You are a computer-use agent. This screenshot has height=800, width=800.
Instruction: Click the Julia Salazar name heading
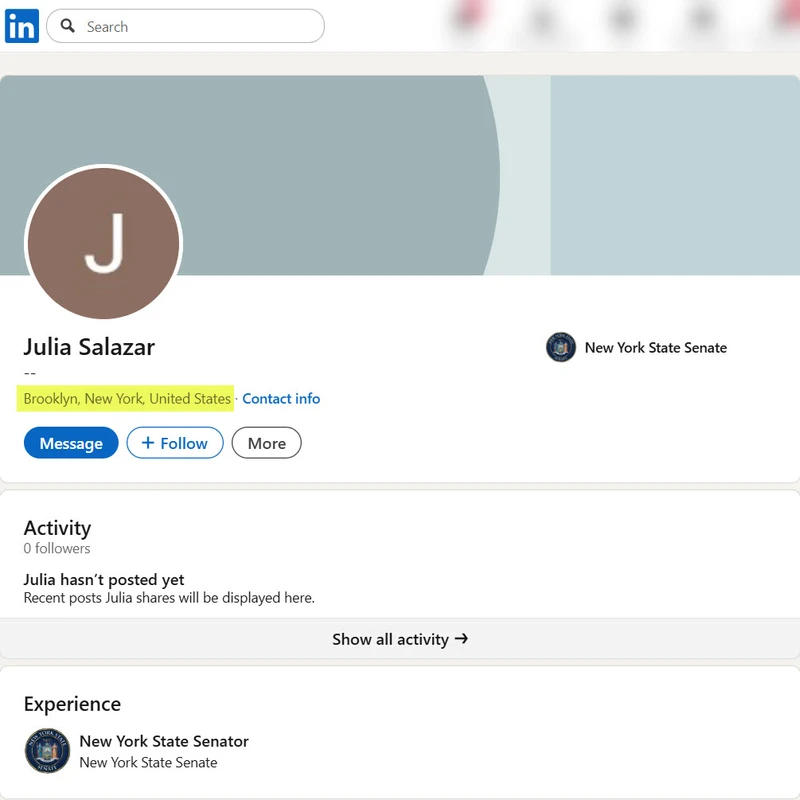click(89, 347)
